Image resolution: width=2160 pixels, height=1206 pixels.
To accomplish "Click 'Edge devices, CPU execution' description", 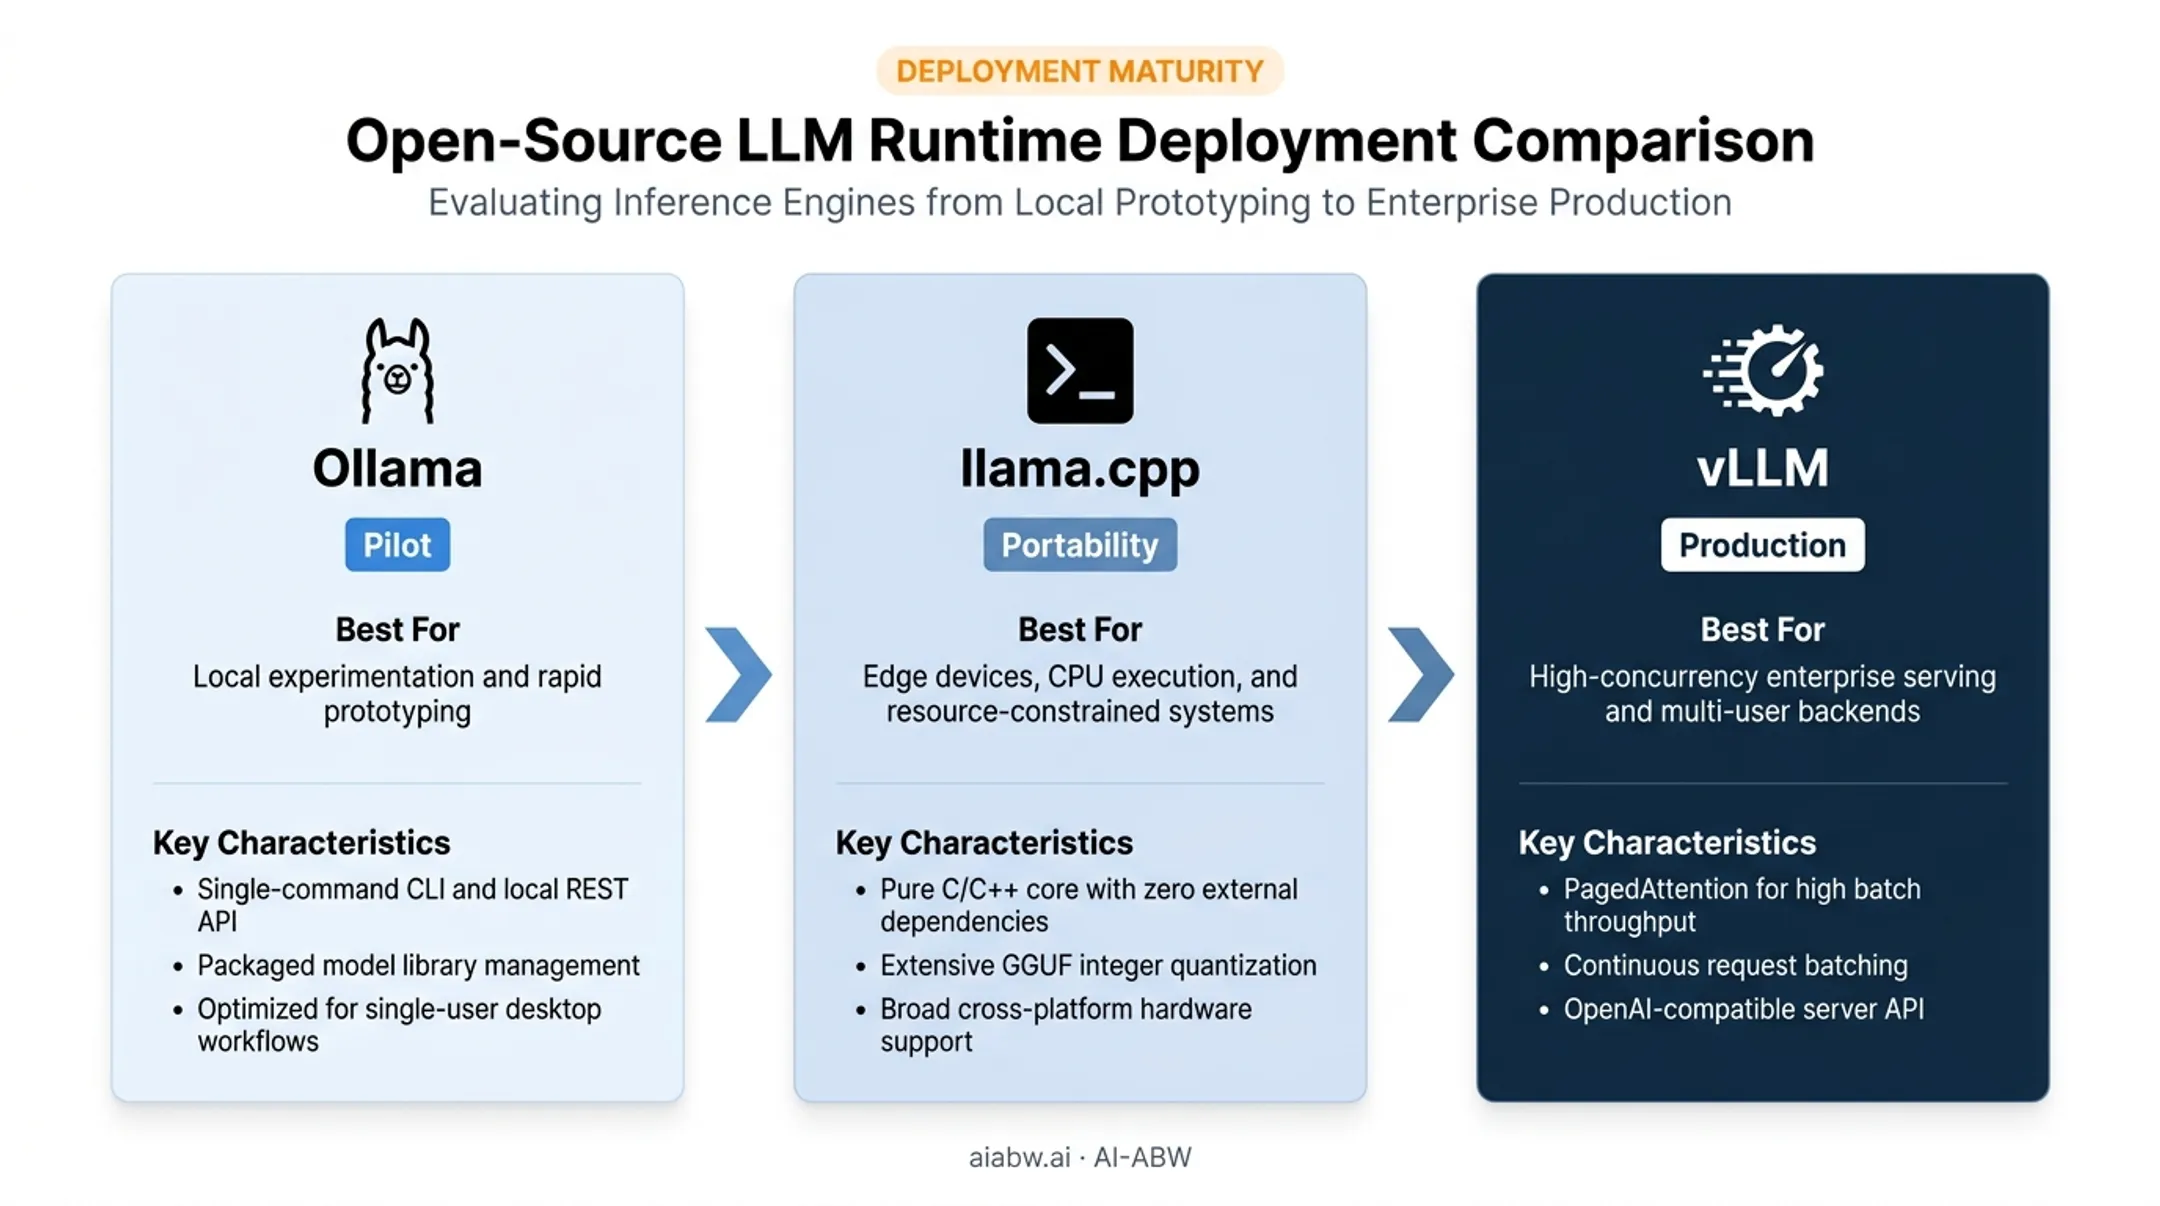I will 1080,694.
